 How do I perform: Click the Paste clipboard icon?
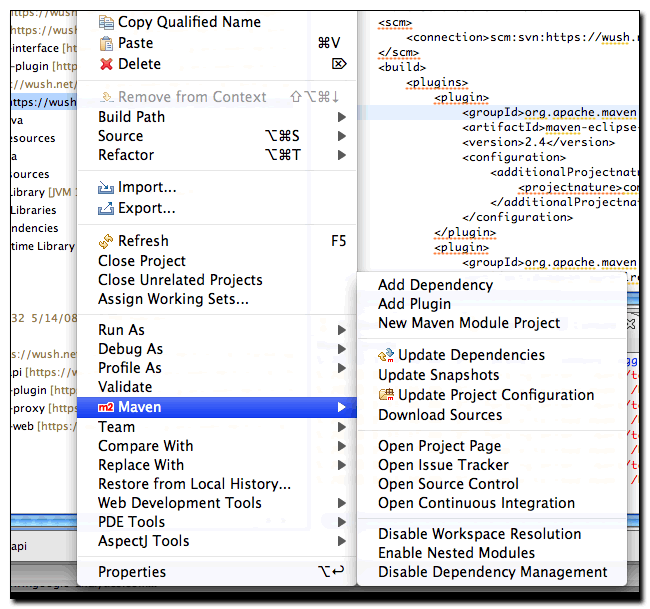pos(106,43)
